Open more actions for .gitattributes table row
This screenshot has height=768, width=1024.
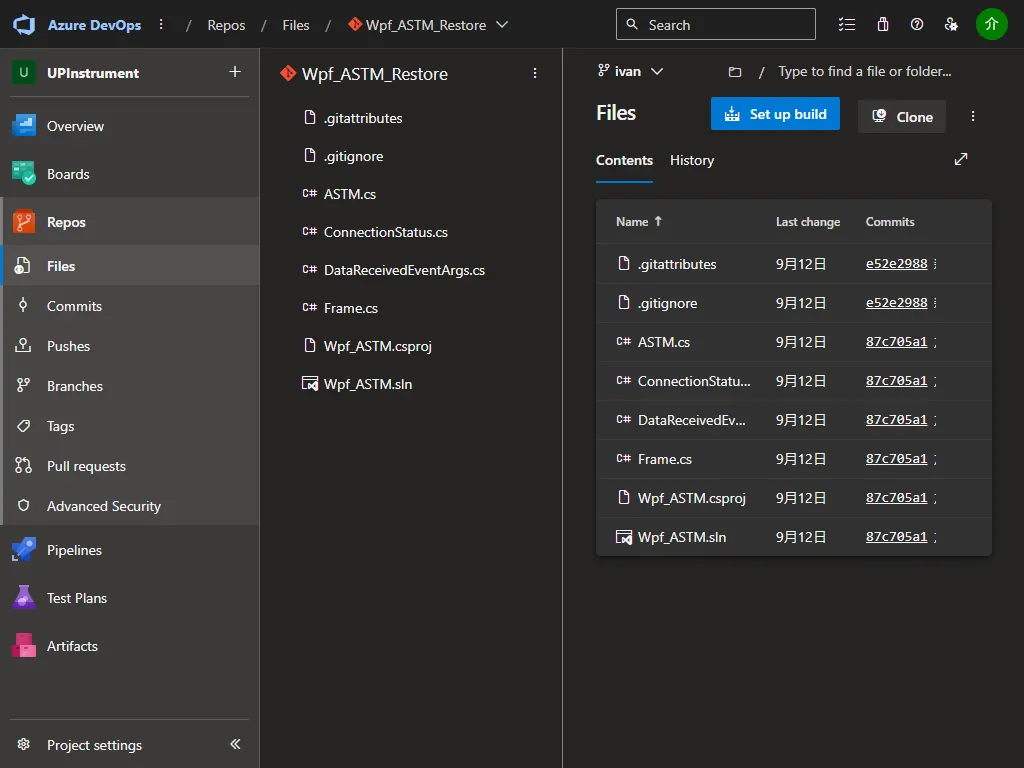coord(935,264)
